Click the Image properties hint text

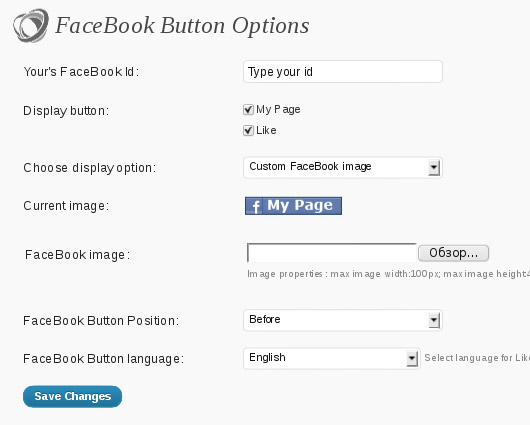tap(388, 274)
